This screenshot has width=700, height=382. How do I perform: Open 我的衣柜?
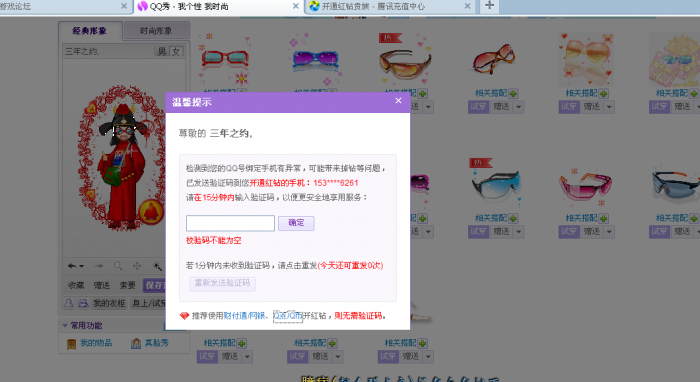pos(109,303)
